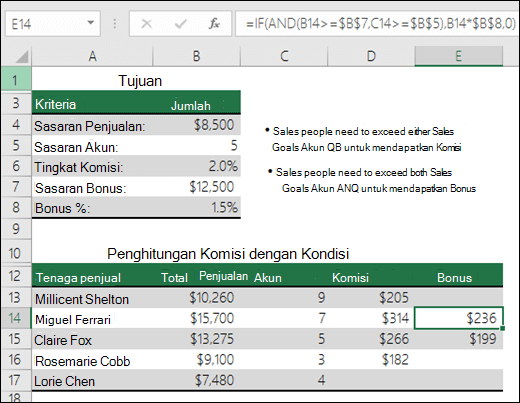
Task: Select column D header
Action: pyautogui.click(x=371, y=56)
